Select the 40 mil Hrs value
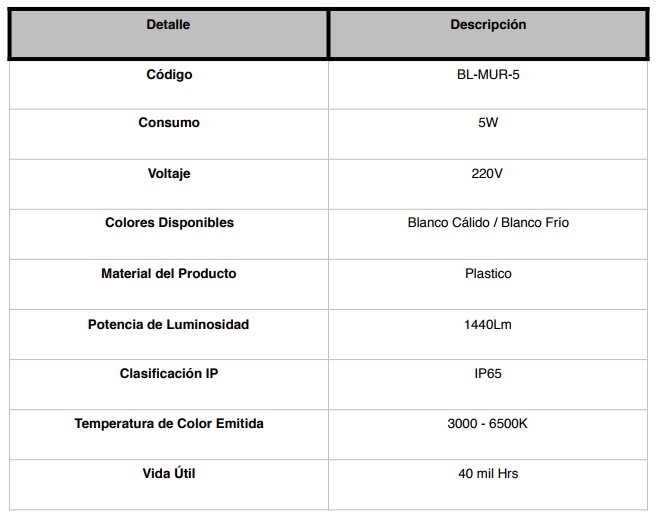662x528 pixels. click(x=488, y=474)
